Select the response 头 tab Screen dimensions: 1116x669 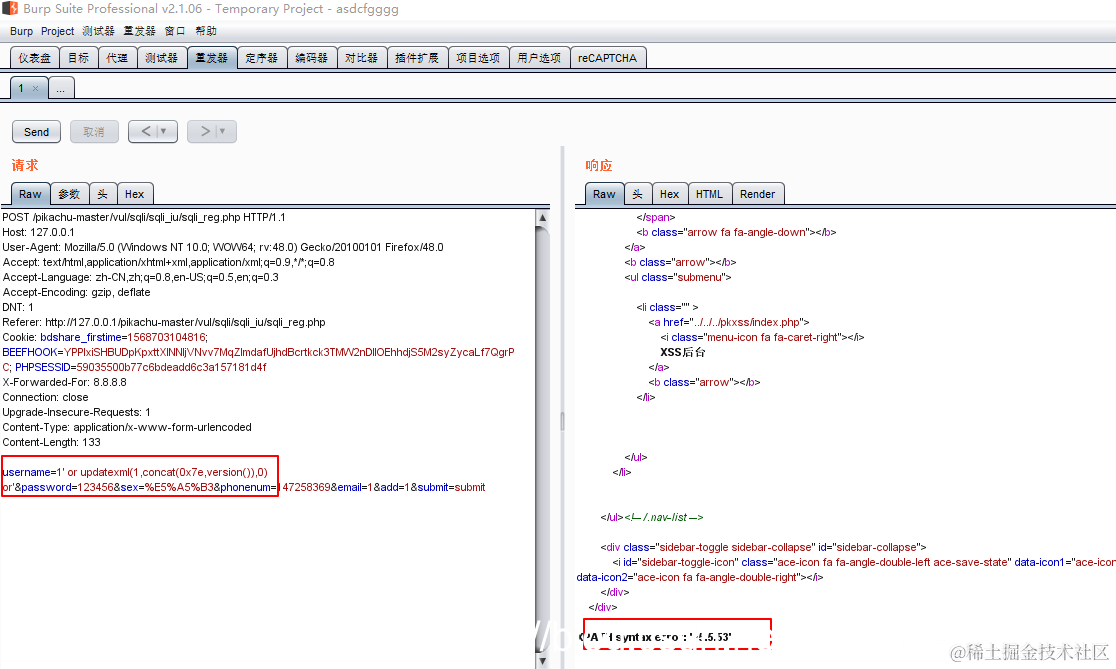pyautogui.click(x=638, y=194)
